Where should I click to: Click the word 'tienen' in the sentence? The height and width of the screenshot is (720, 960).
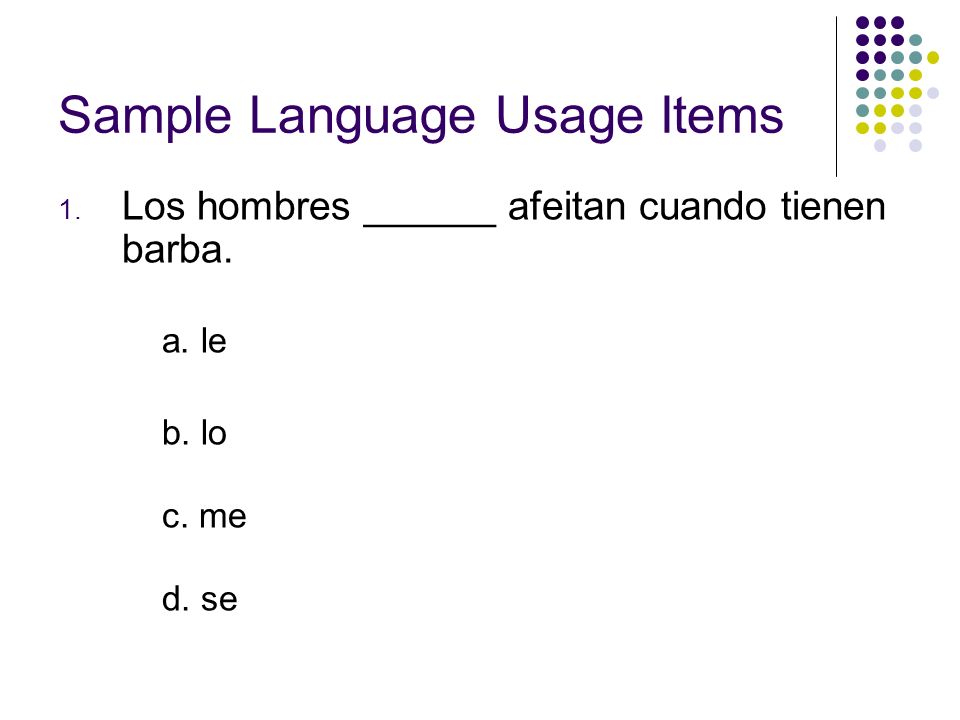833,206
